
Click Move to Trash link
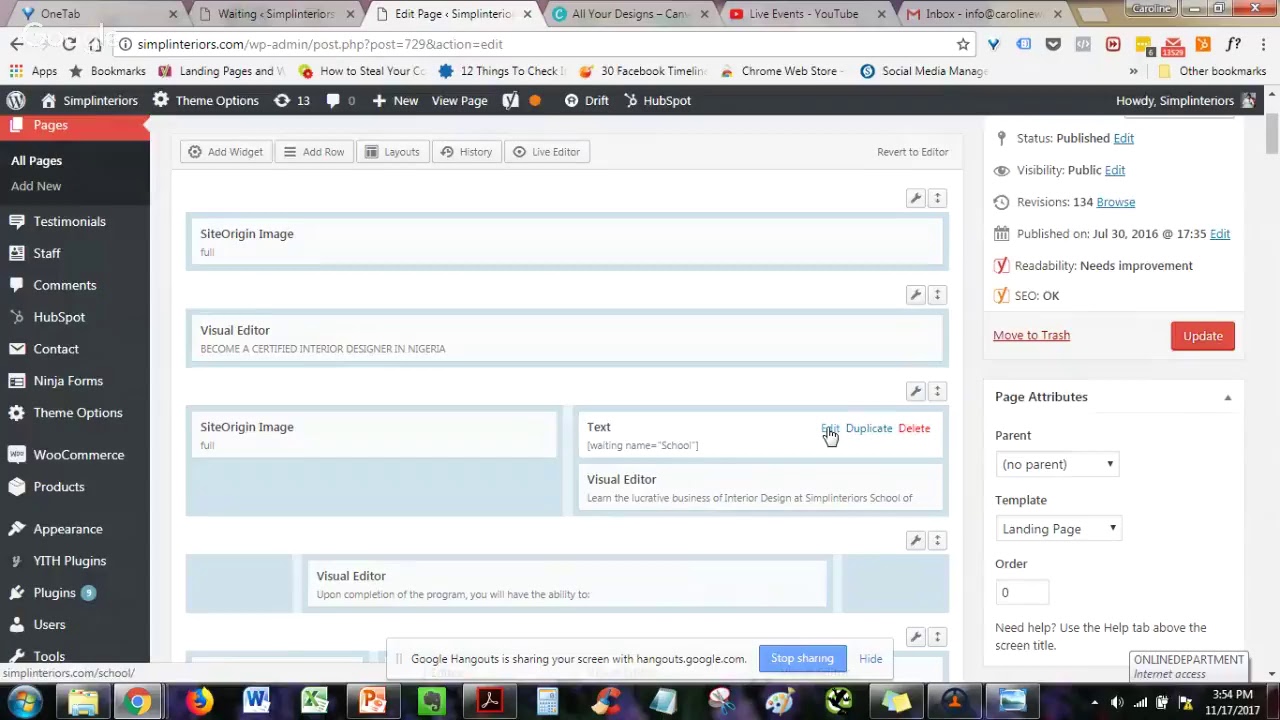tap(1031, 335)
